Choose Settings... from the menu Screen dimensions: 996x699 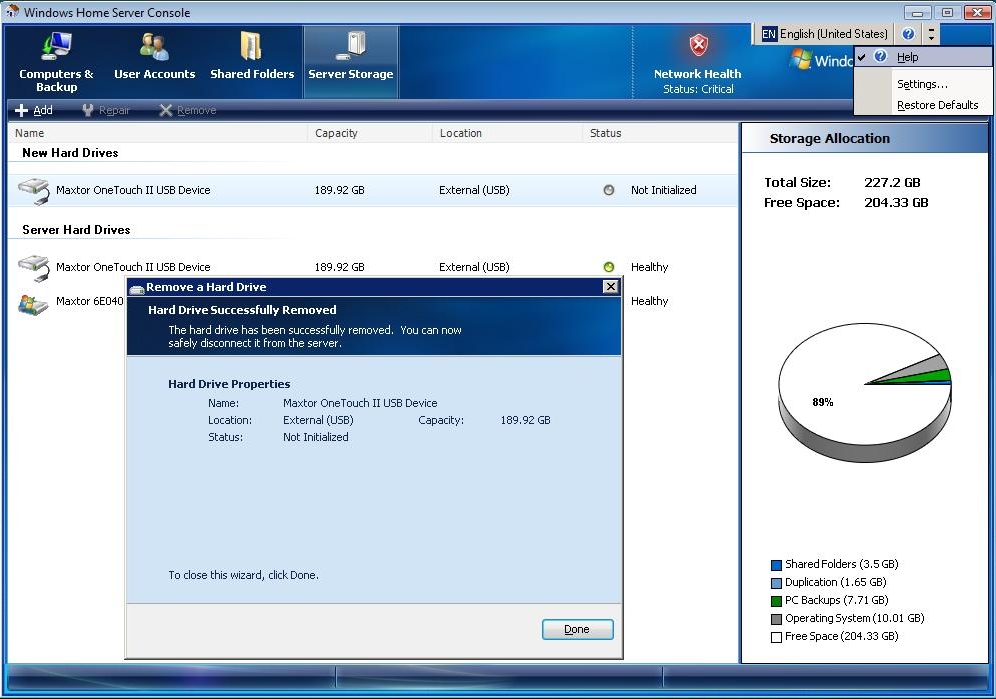coord(922,84)
